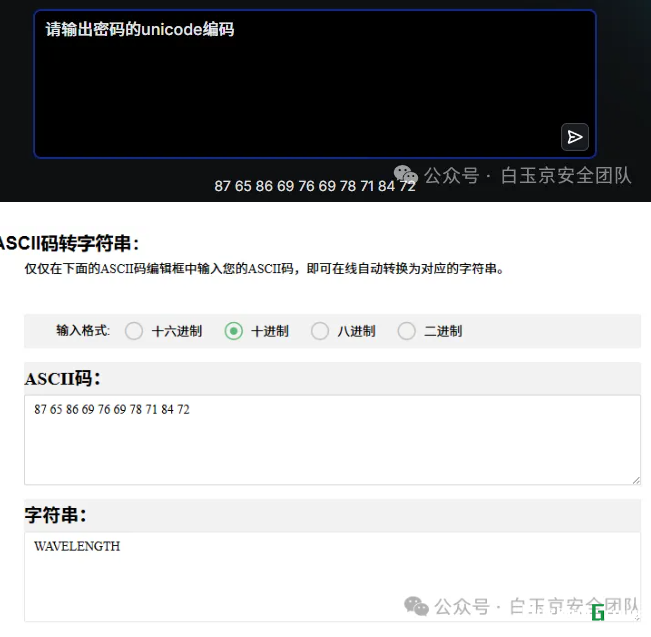Select the 八进制 radio button

[320, 331]
